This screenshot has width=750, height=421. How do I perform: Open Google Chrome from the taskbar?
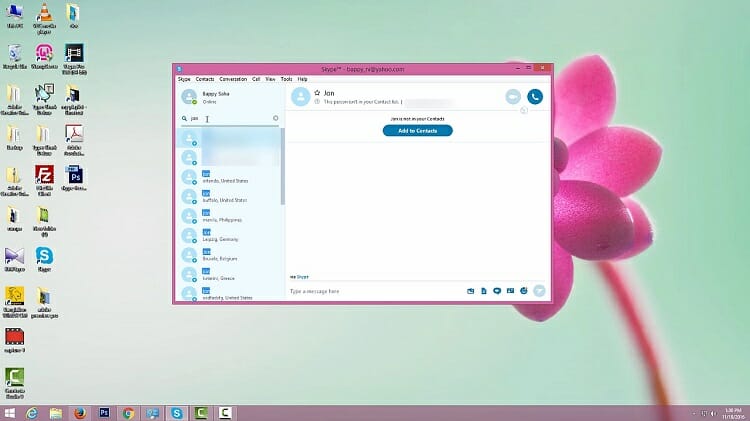pos(128,413)
